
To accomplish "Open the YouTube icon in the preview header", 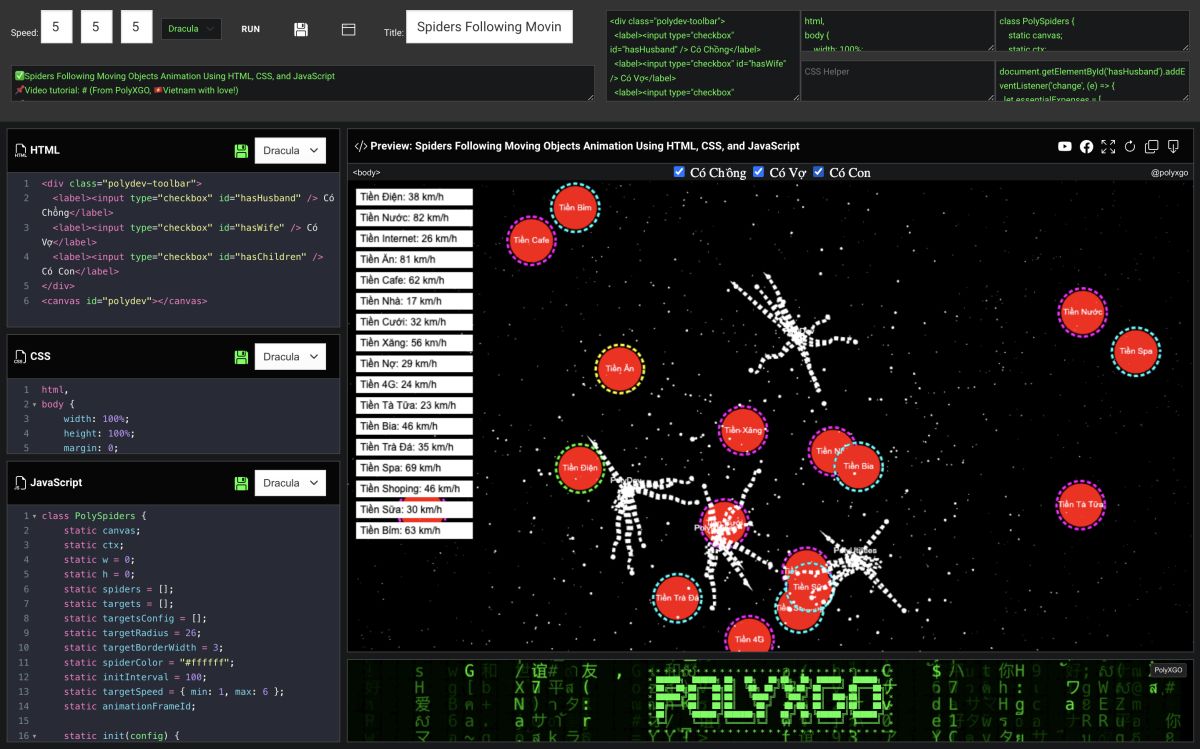I will (x=1065, y=147).
